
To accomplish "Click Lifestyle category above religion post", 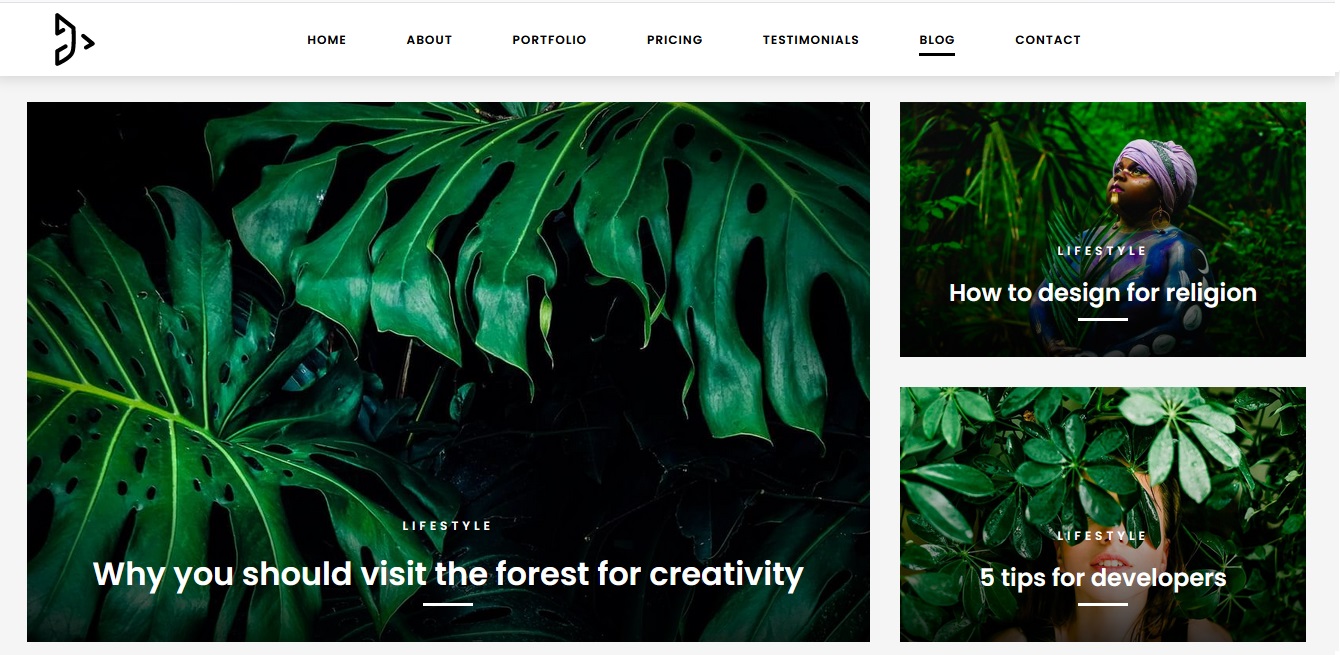I will coord(1103,251).
